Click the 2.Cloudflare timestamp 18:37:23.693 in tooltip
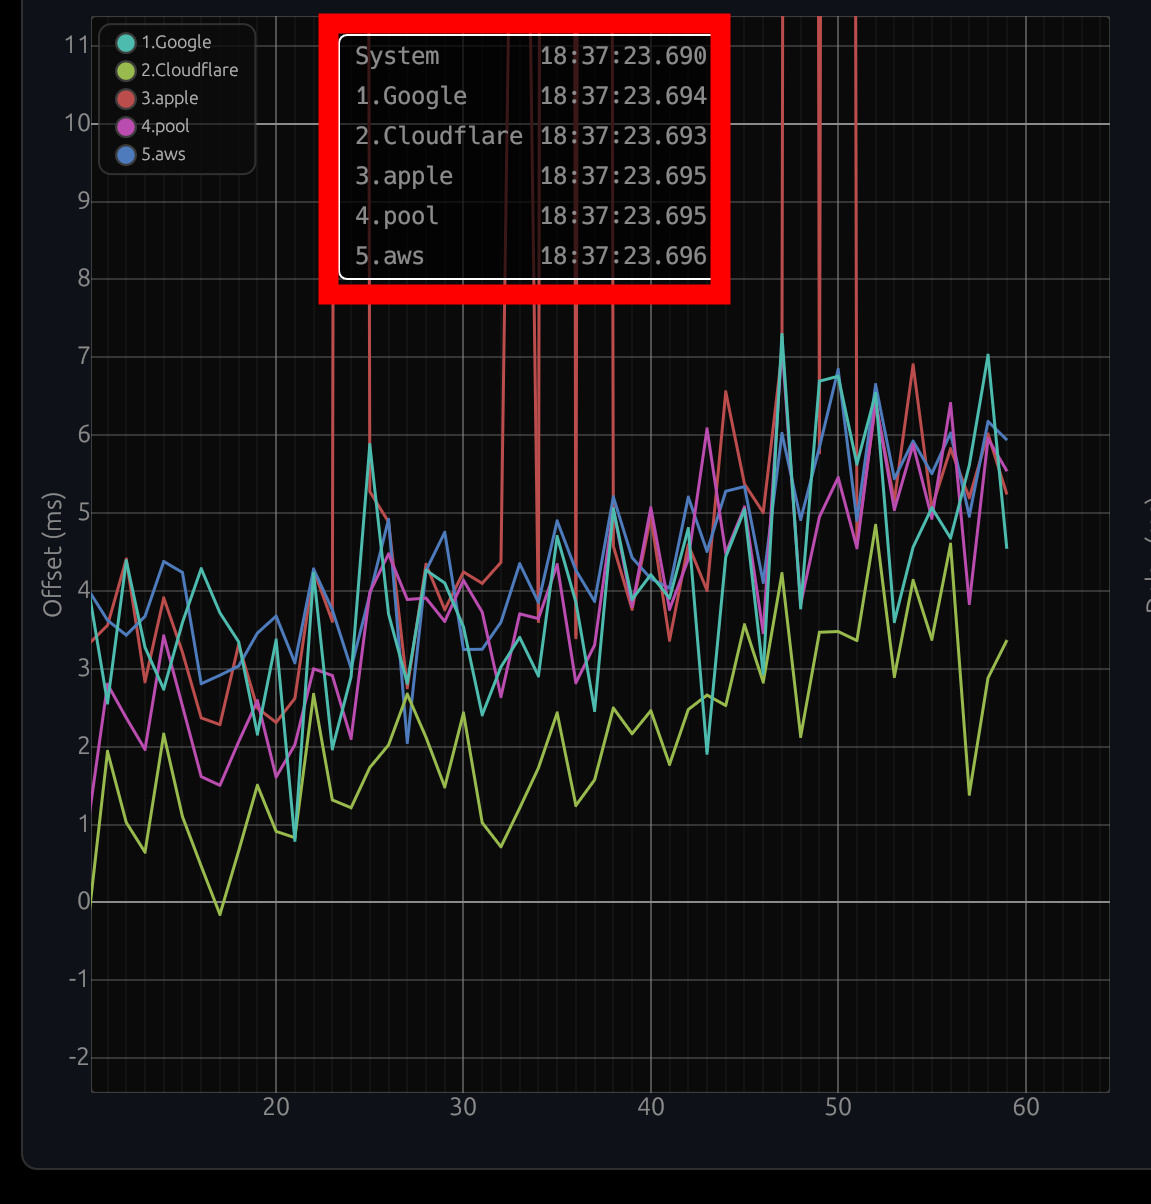 [x=623, y=136]
